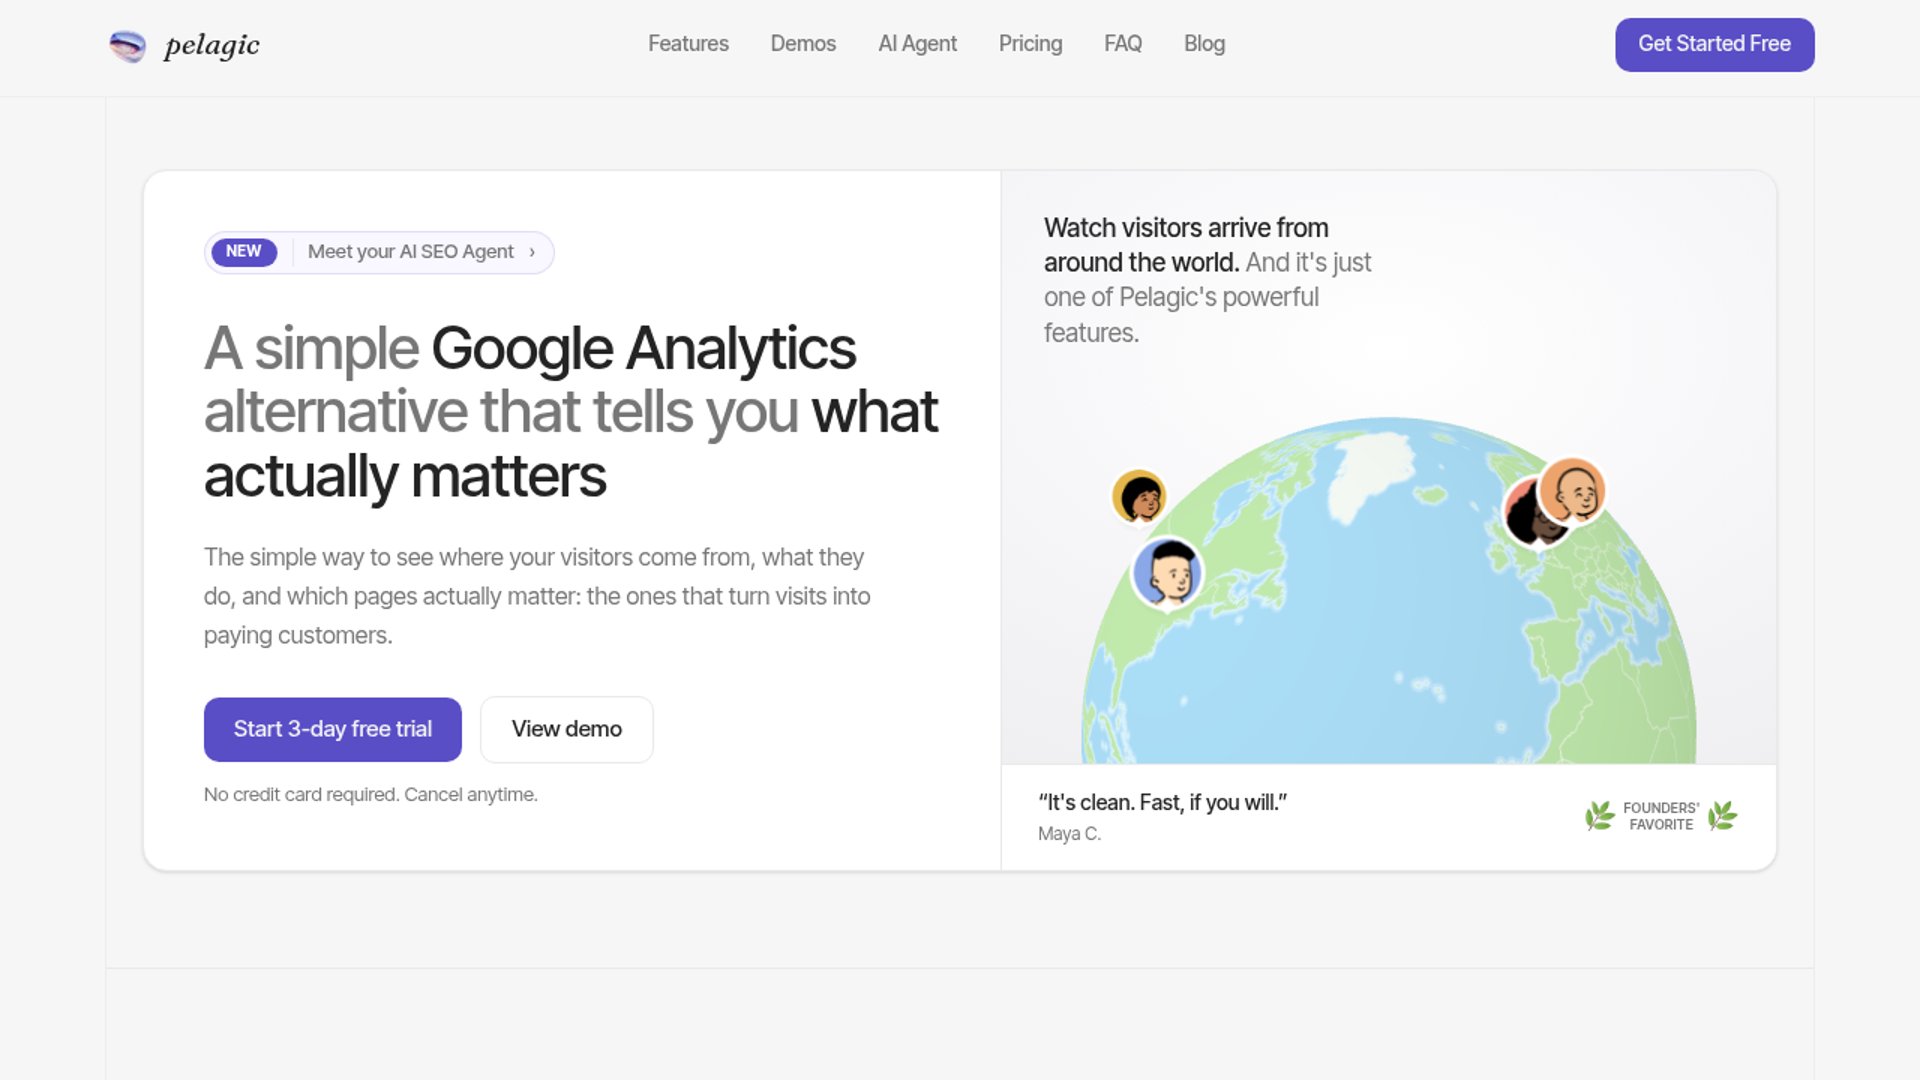Click the Pelagic logo icon
The height and width of the screenshot is (1080, 1920).
[127, 46]
